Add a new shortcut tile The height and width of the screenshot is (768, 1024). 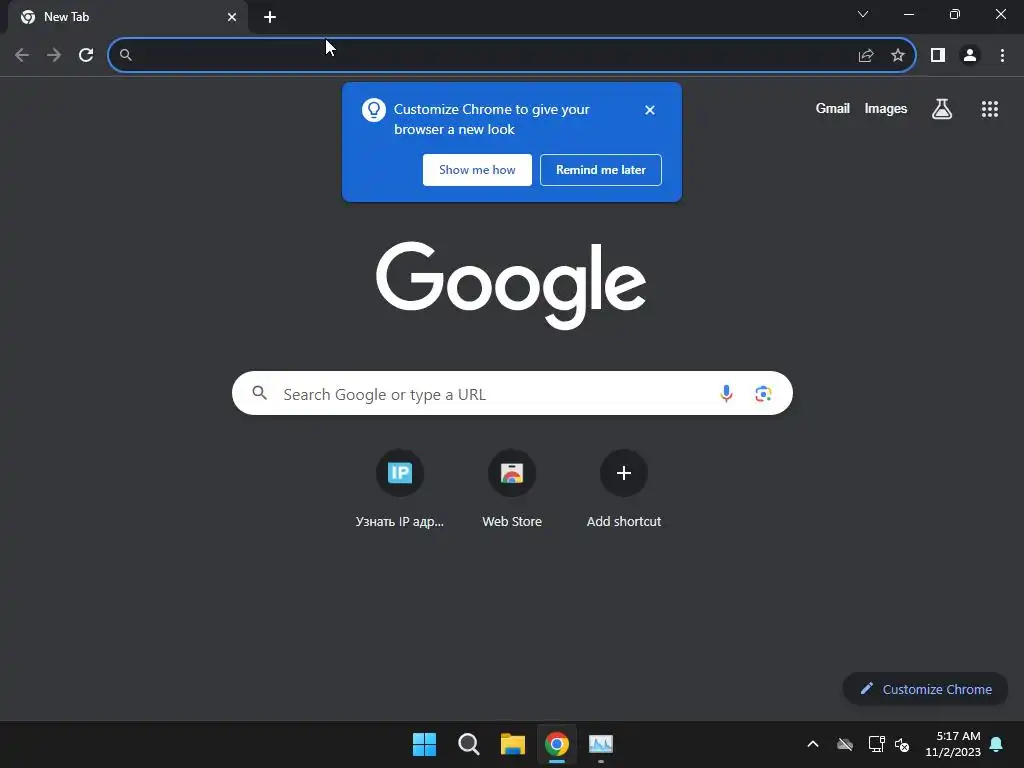[x=624, y=488]
